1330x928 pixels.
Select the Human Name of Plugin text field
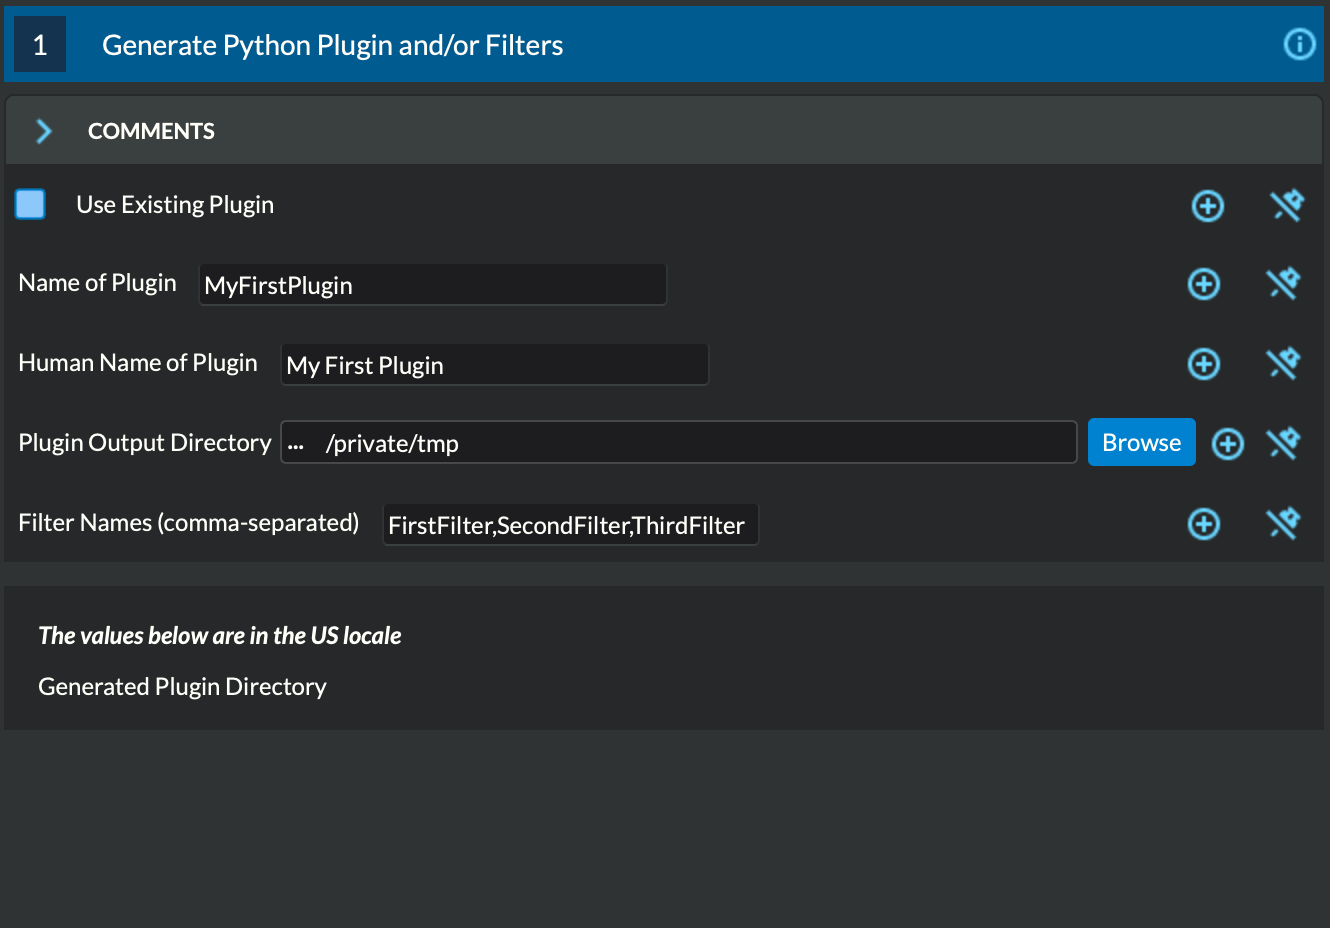pyautogui.click(x=495, y=364)
